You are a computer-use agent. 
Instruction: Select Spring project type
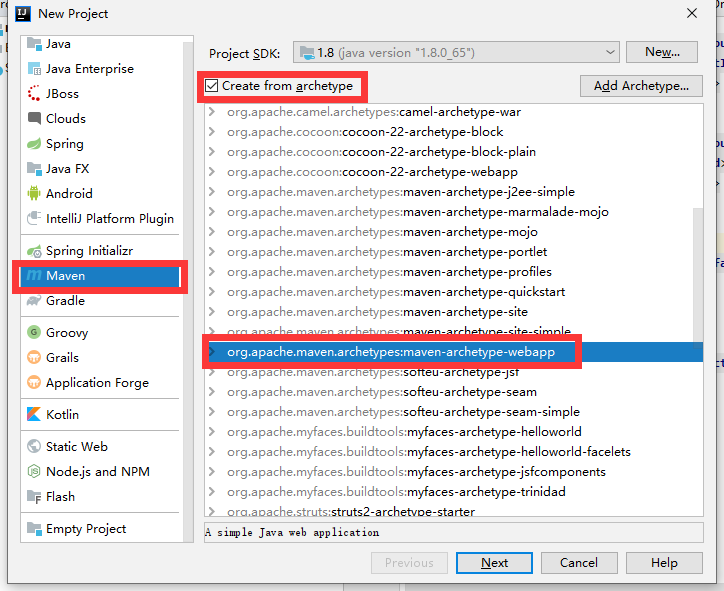101,144
